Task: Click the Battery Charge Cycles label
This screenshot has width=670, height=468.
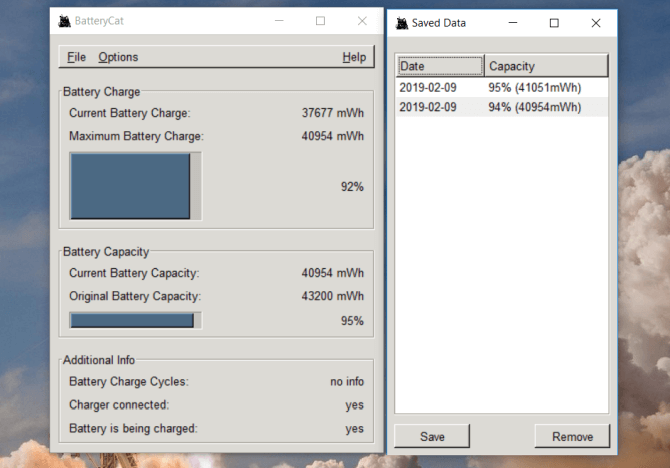Action: [x=129, y=381]
